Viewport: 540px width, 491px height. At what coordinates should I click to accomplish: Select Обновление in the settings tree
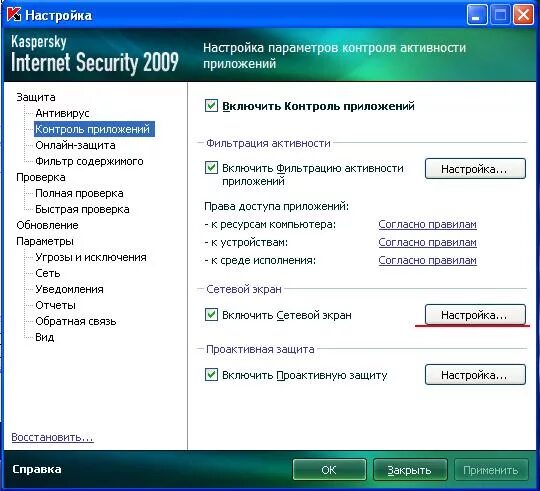tap(48, 225)
